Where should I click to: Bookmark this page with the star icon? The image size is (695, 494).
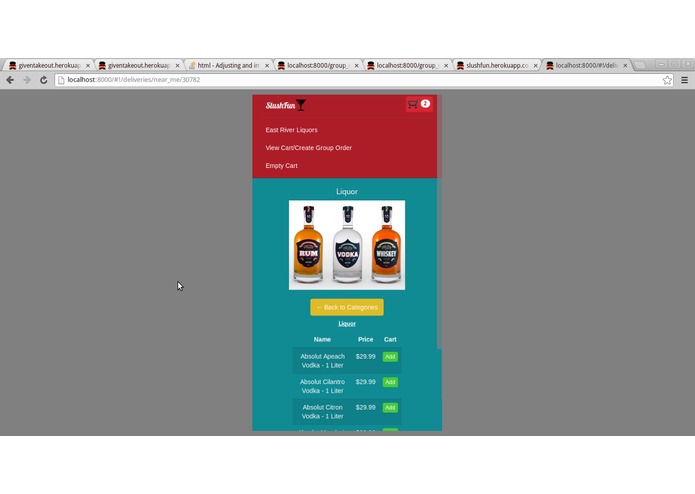click(x=667, y=80)
